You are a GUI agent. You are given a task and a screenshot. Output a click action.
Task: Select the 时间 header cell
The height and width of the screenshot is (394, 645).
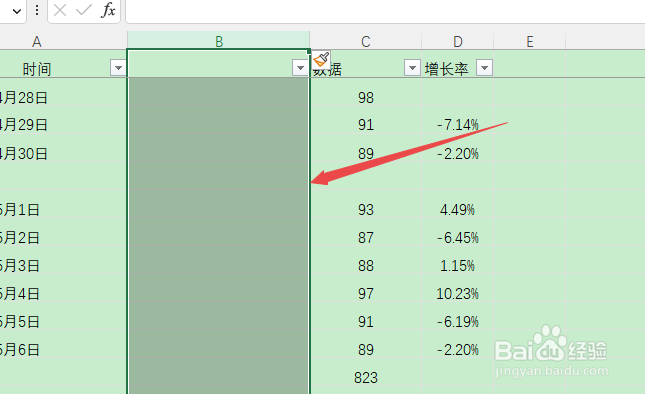(x=63, y=64)
